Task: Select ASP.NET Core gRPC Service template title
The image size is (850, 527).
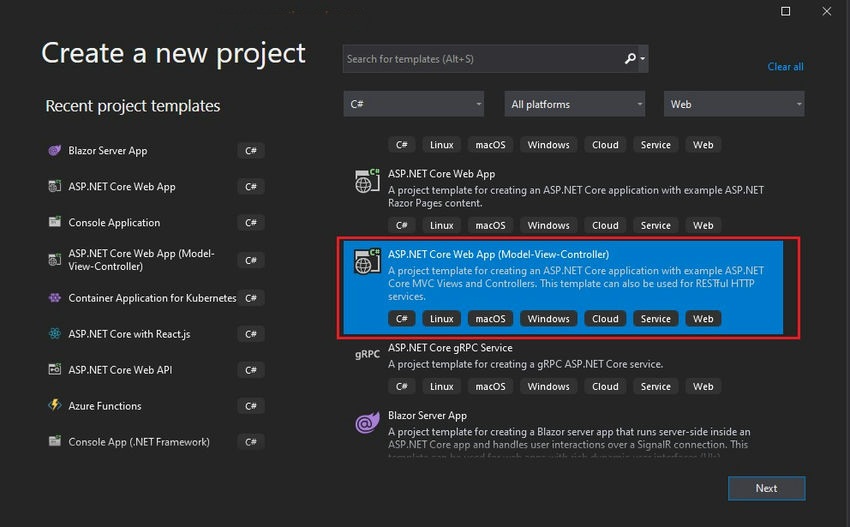Action: [x=450, y=348]
